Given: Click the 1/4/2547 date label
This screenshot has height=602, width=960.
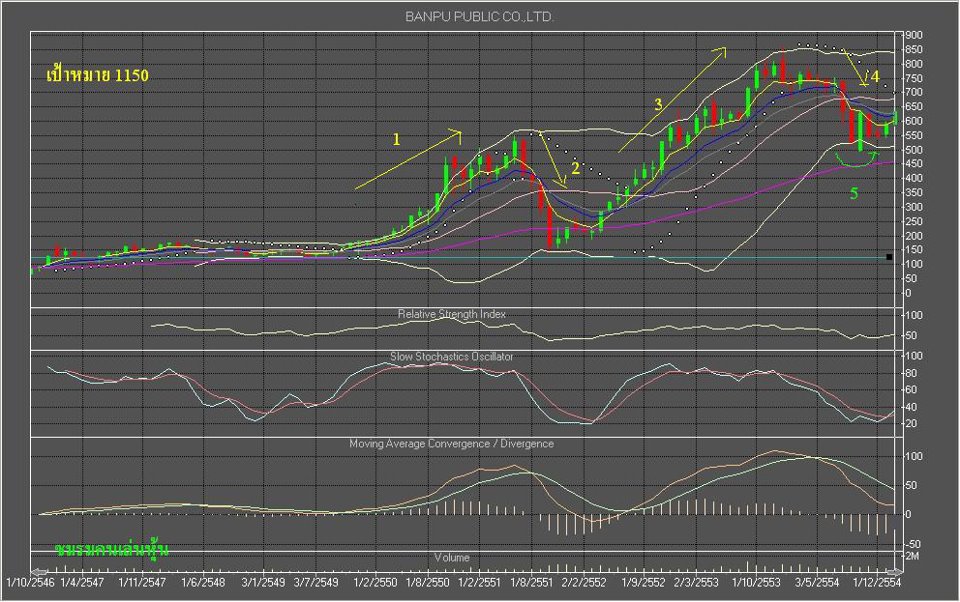Looking at the screenshot, I should [x=82, y=582].
